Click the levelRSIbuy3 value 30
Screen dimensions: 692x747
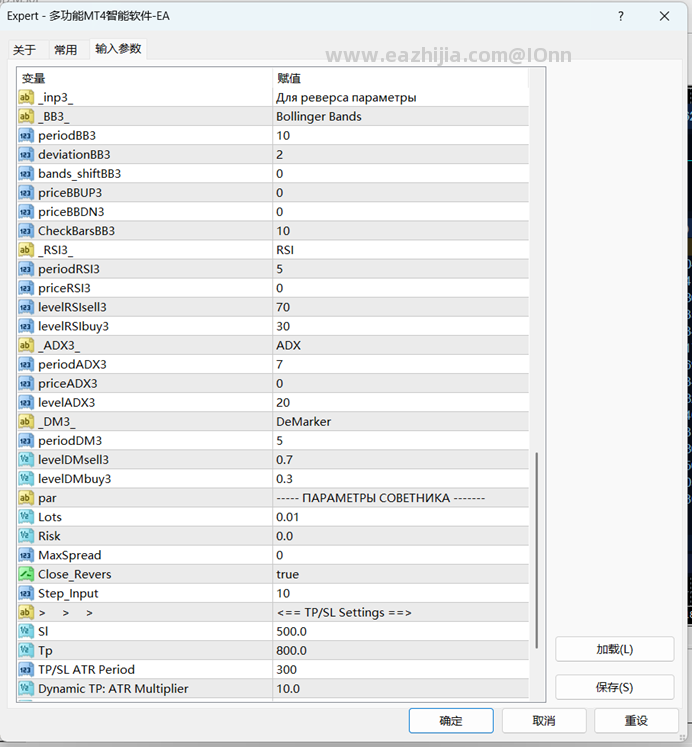click(x=283, y=326)
